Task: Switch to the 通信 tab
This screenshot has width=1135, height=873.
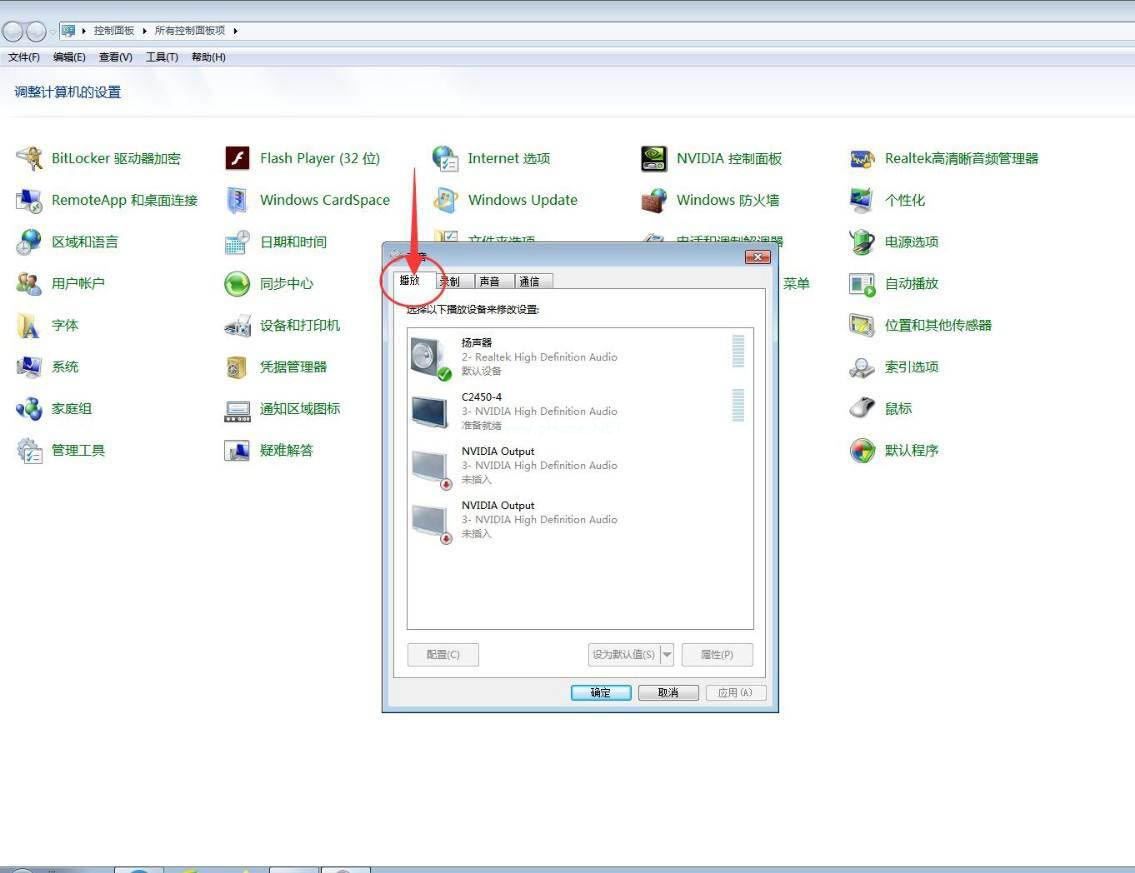Action: click(533, 282)
